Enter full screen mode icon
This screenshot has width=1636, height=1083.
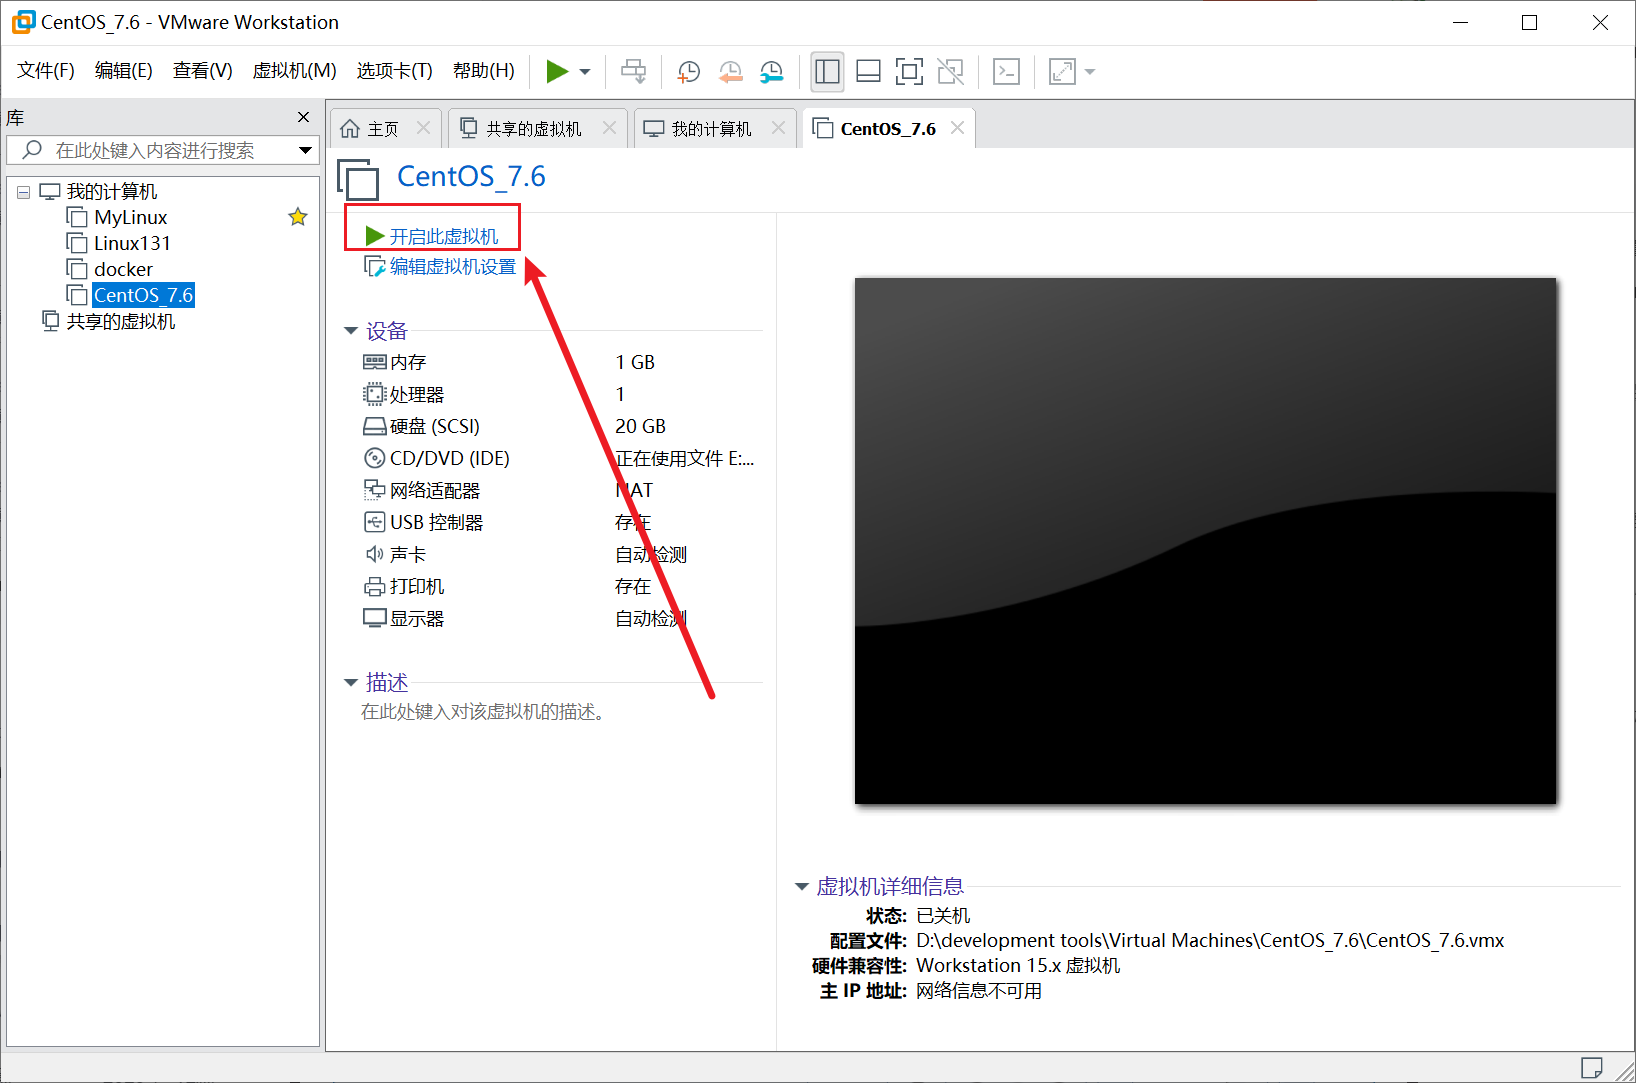tap(909, 71)
